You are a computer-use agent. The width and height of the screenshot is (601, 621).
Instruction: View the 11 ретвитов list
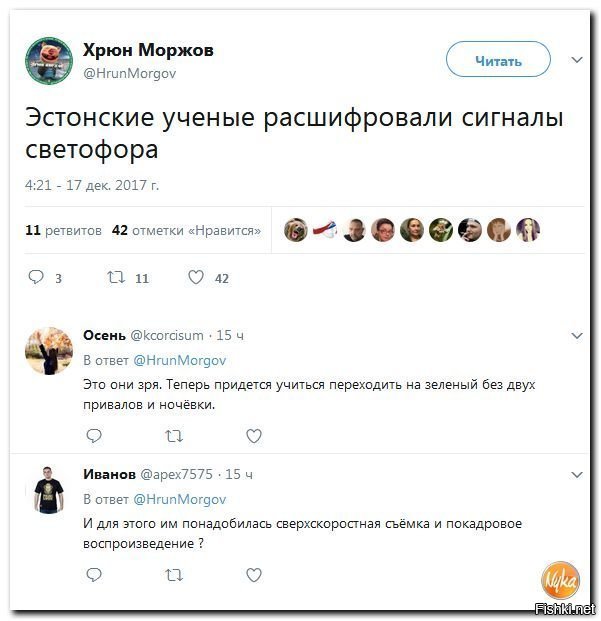click(63, 230)
